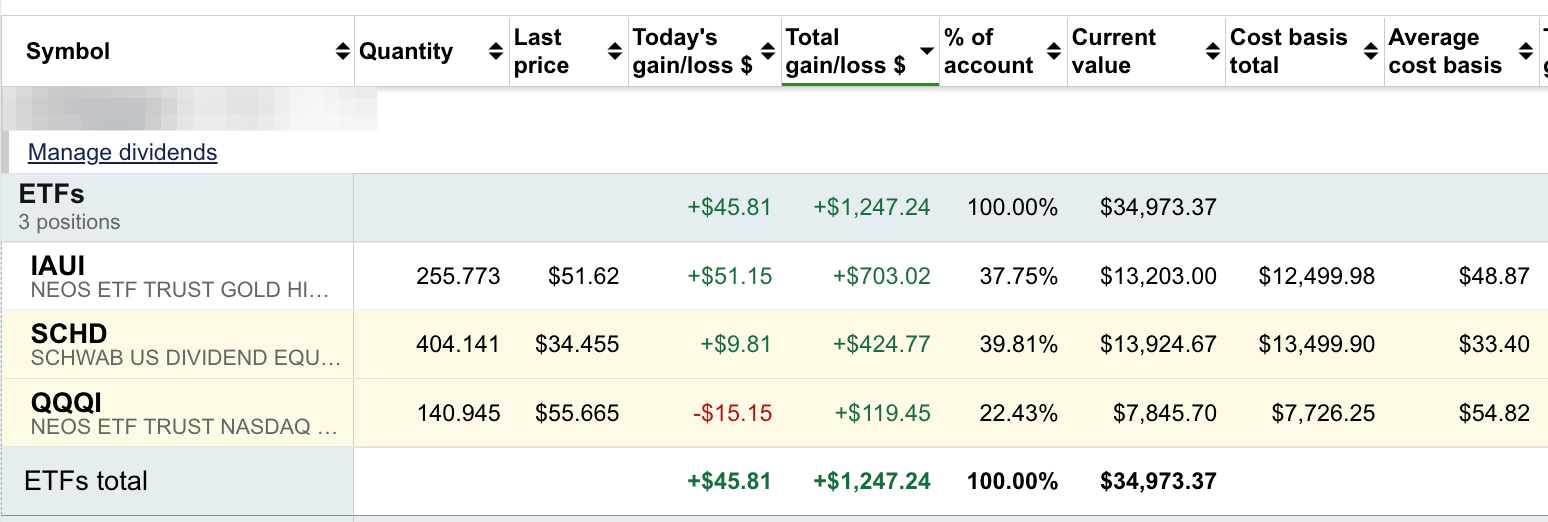Open the QQQI position
The height and width of the screenshot is (522, 1548).
pos(66,402)
